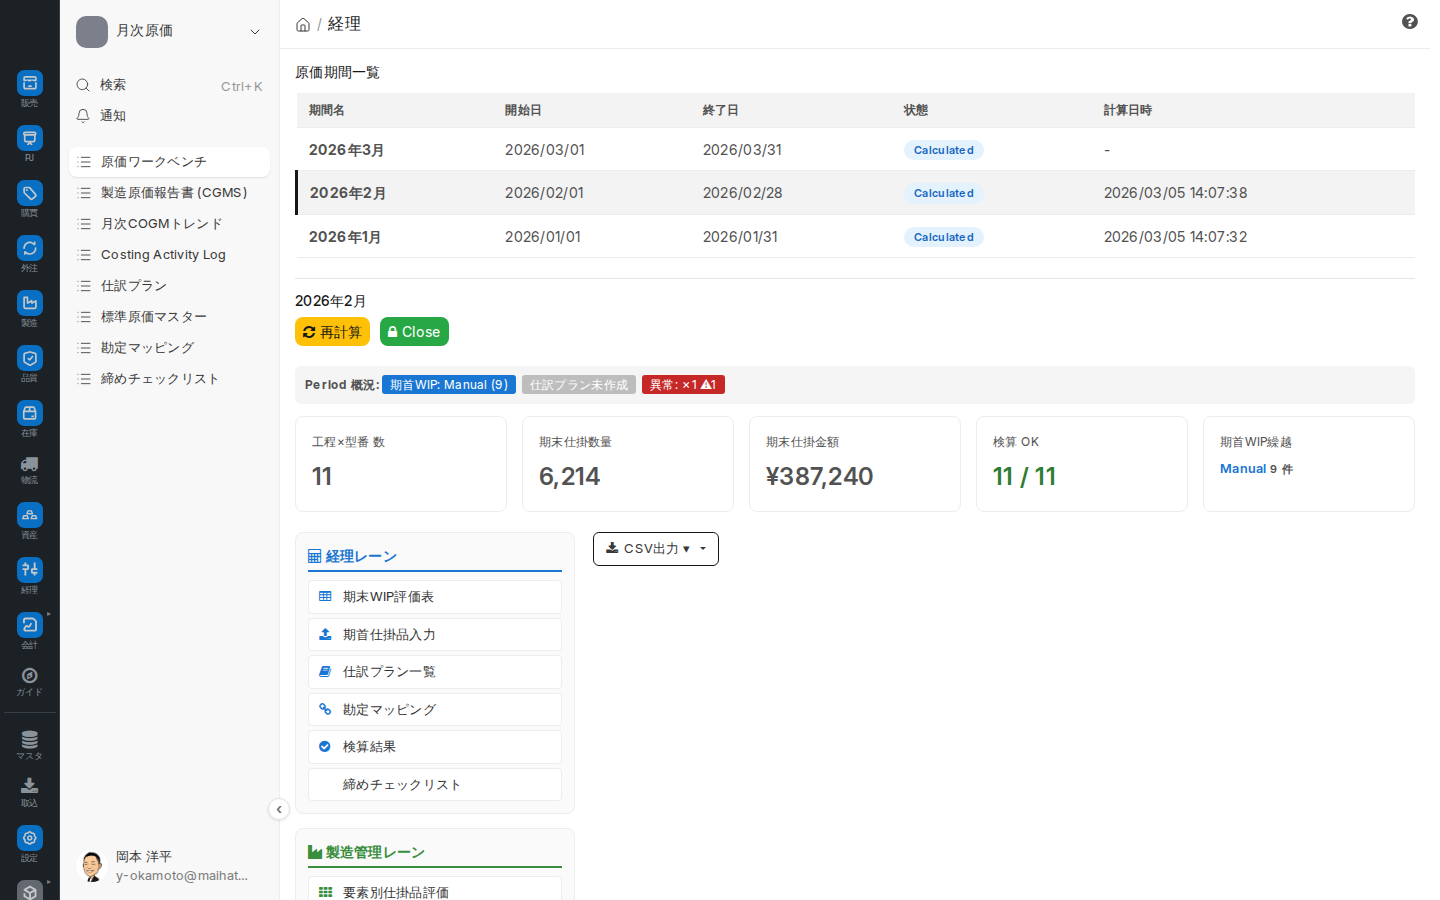Open Costing Activity Log menu item
Viewport: 1440px width, 900px height.
pos(169,255)
